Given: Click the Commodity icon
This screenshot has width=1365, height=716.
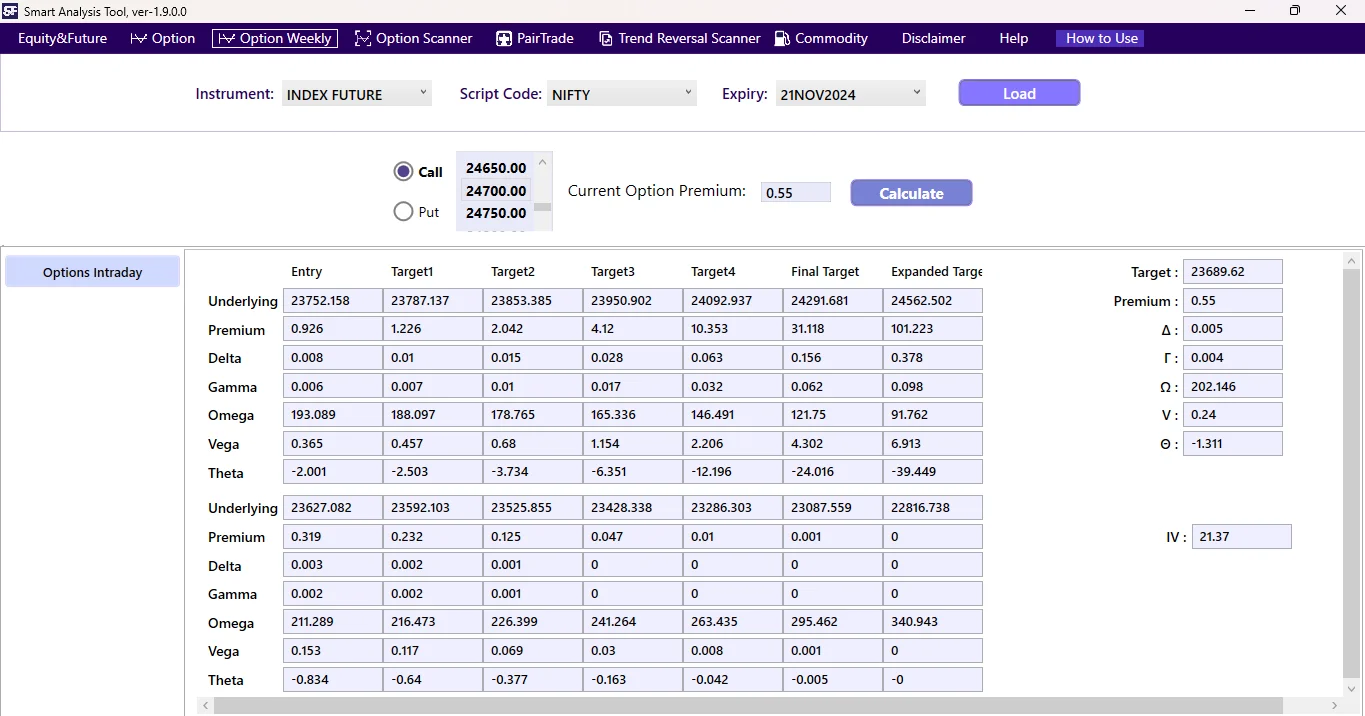Looking at the screenshot, I should pyautogui.click(x=781, y=38).
